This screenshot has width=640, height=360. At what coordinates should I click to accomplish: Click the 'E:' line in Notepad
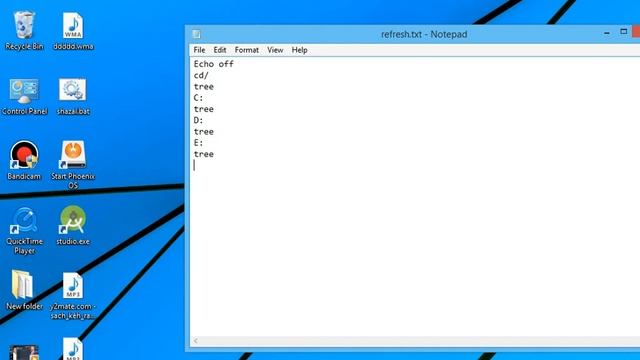198,143
